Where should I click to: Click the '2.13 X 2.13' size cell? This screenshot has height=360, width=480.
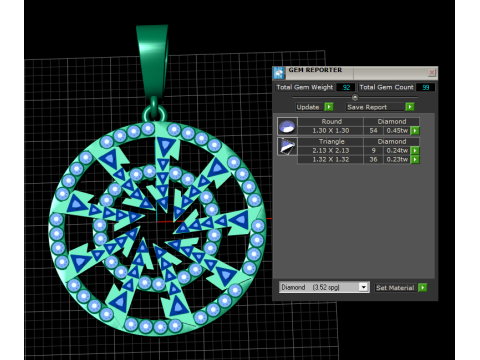tap(331, 151)
